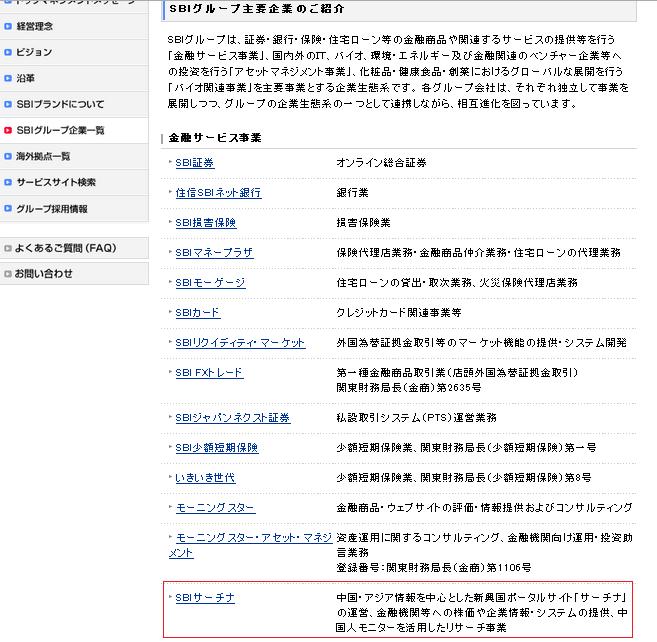Open the 経営理念 sidebar item
This screenshot has width=657, height=642.
[x=74, y=26]
